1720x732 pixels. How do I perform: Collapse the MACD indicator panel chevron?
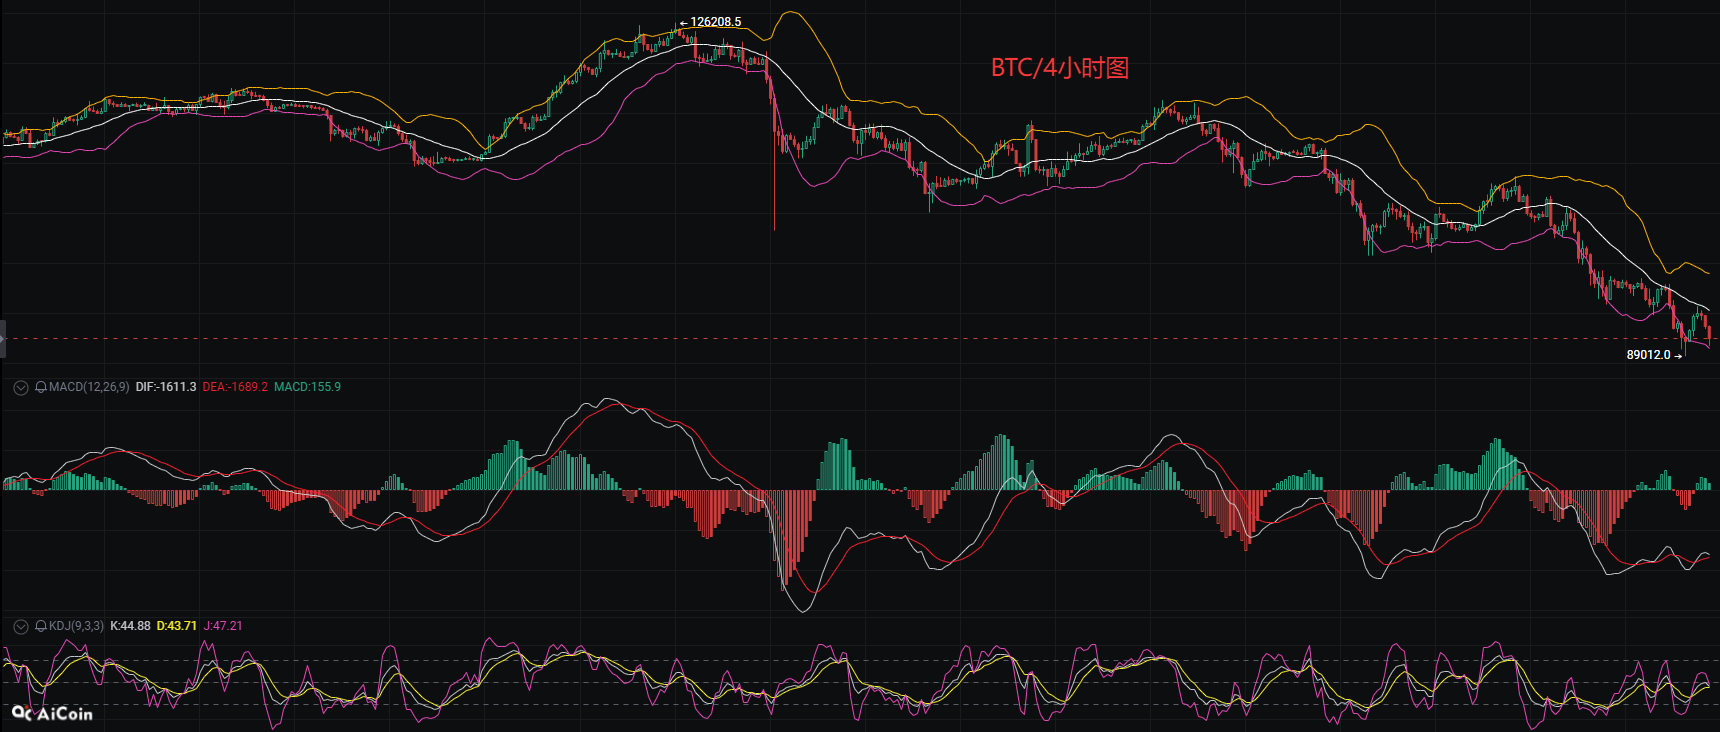[x=20, y=388]
